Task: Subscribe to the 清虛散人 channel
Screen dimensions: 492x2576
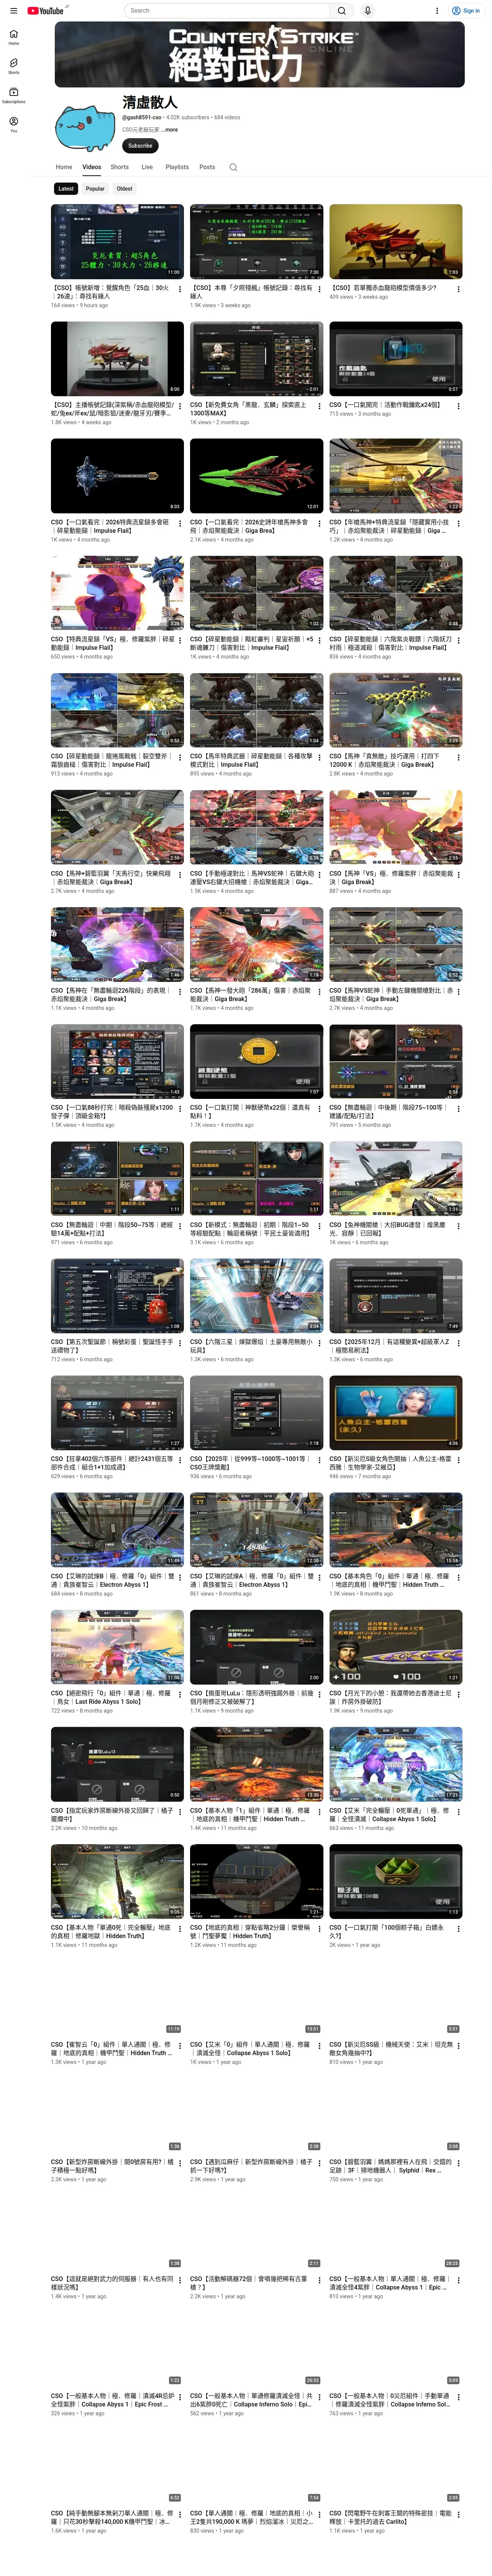Action: [x=140, y=146]
